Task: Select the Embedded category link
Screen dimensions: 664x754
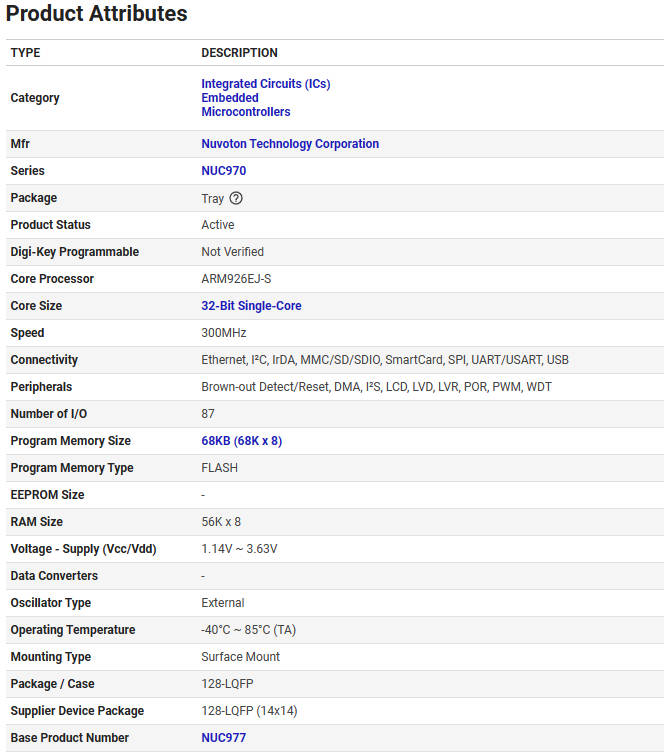Action: click(229, 98)
